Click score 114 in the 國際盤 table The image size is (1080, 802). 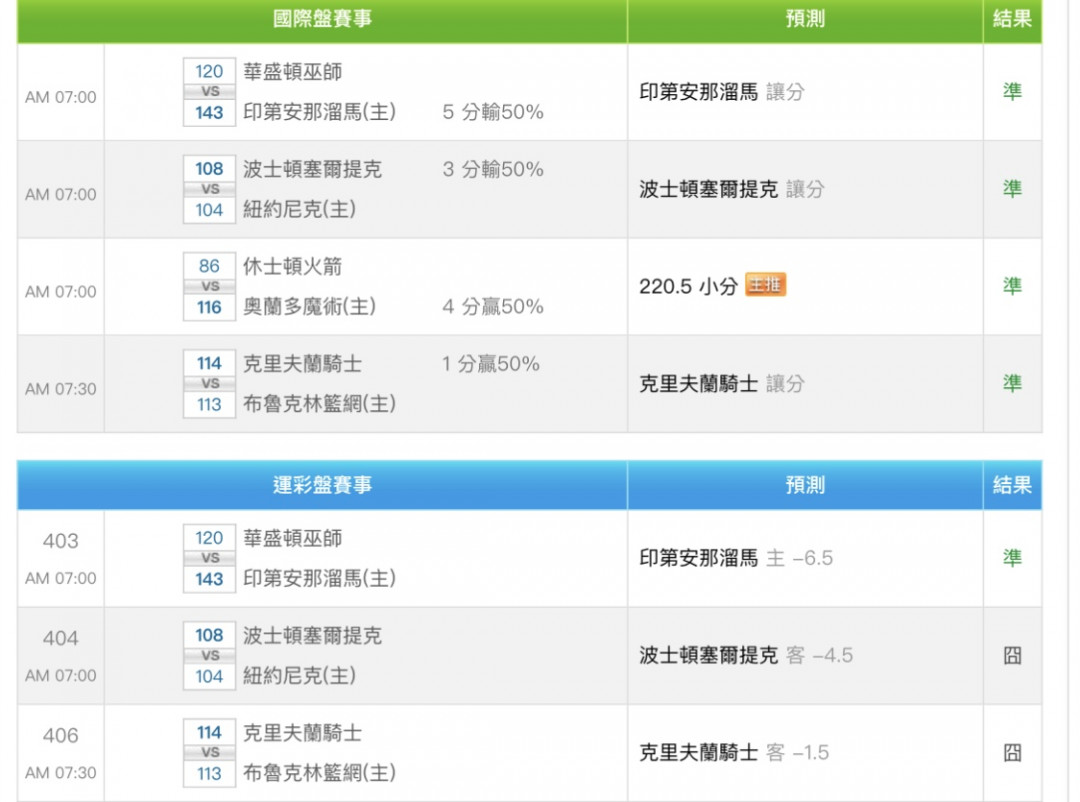pos(209,363)
